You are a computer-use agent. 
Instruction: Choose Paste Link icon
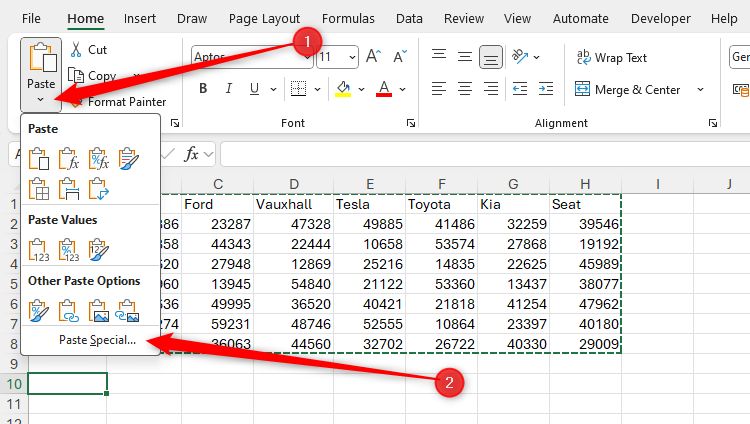pos(68,311)
